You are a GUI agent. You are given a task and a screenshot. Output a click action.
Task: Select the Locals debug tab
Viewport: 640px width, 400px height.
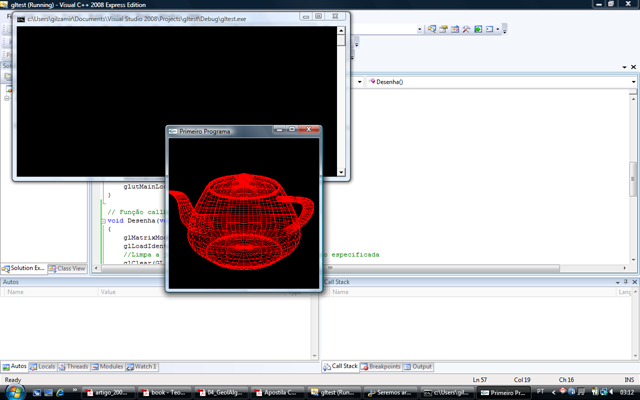tap(42, 367)
